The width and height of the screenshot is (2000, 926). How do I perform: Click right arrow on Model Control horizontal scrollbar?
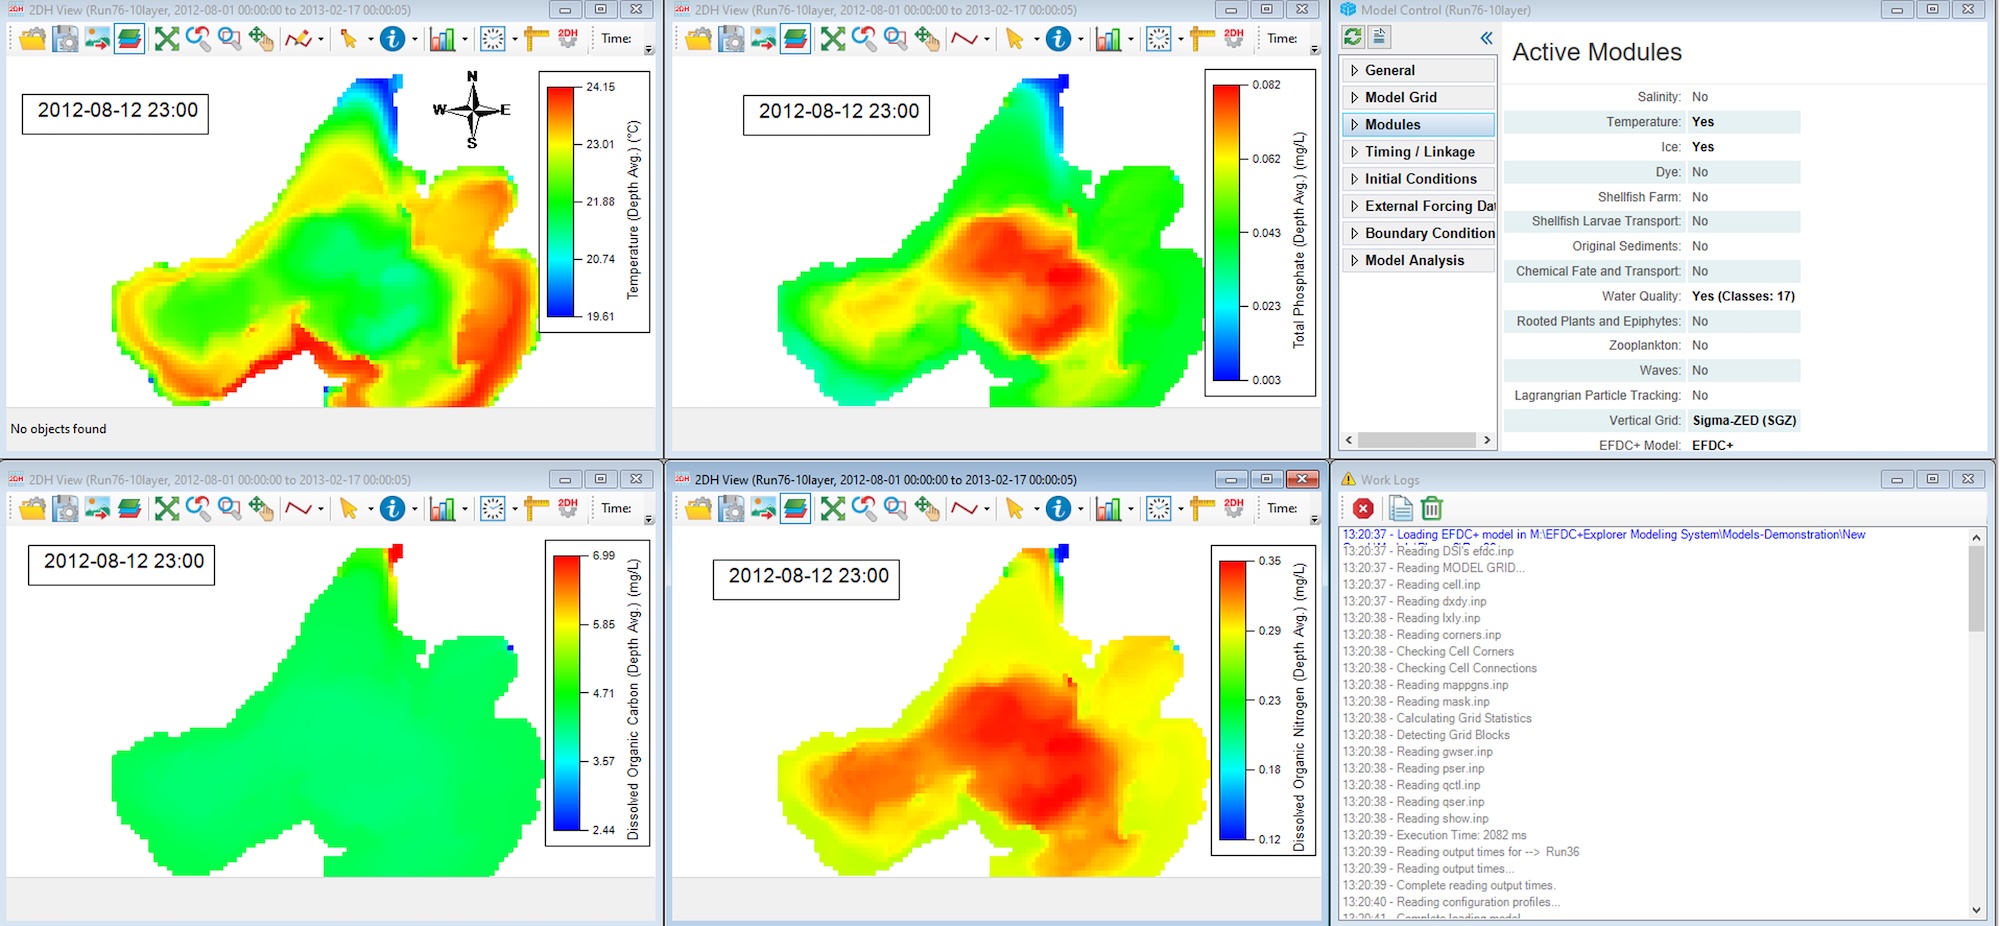point(1487,440)
